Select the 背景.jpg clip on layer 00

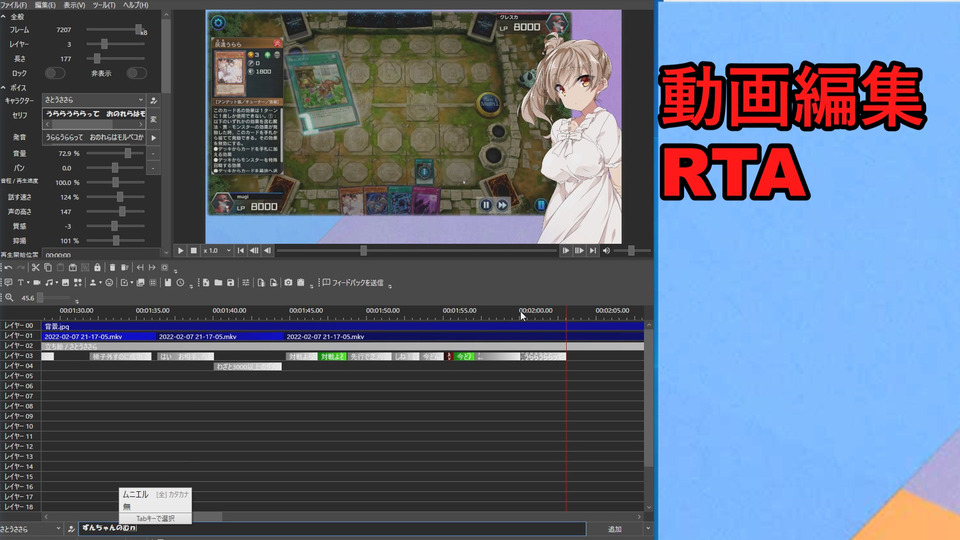click(343, 326)
